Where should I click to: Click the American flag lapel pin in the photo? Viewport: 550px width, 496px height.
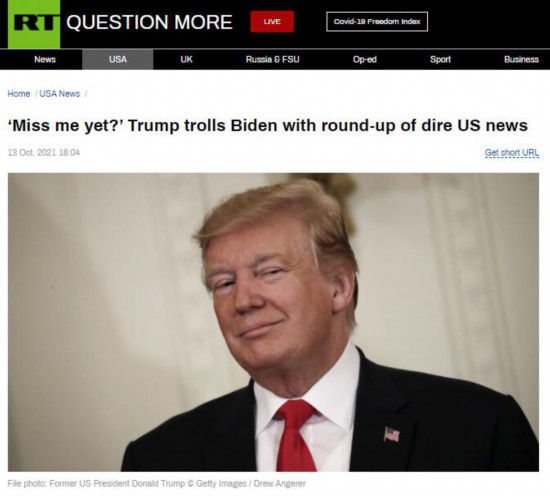coord(392,434)
